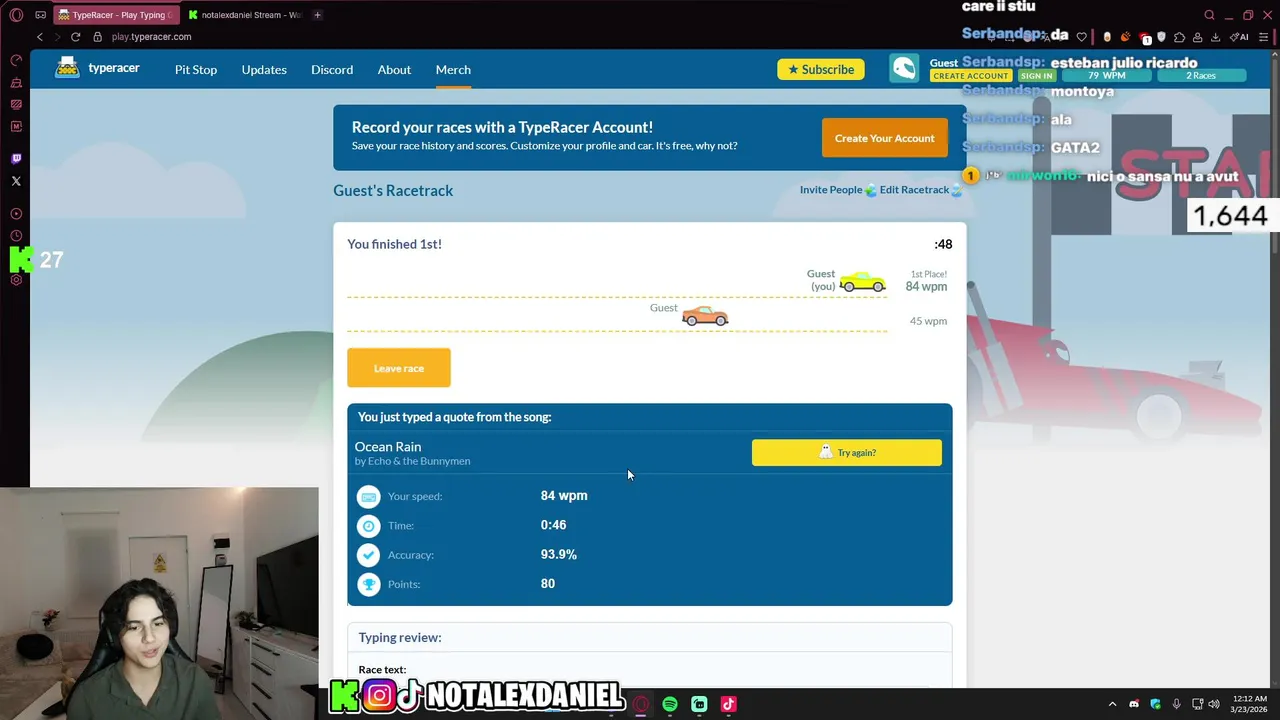This screenshot has height=720, width=1280.
Task: Click the 2 Races stat badge
Action: click(1201, 76)
